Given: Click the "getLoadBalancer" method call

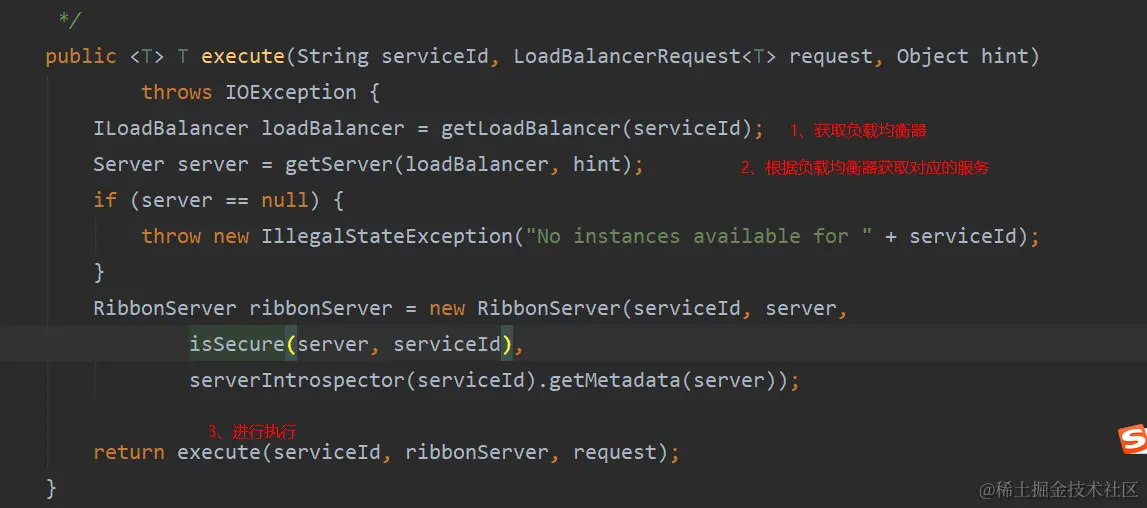Looking at the screenshot, I should point(530,128).
